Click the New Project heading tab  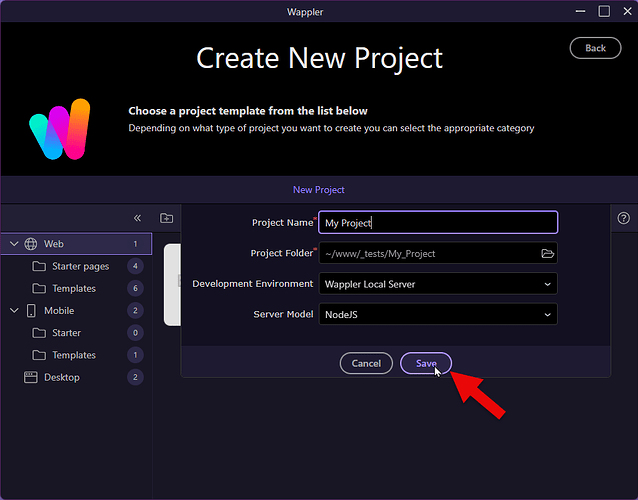pyautogui.click(x=319, y=190)
